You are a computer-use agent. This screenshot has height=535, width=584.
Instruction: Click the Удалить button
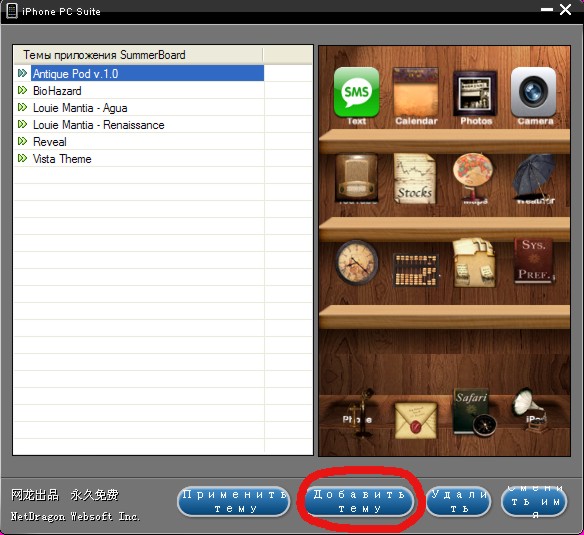(458, 501)
